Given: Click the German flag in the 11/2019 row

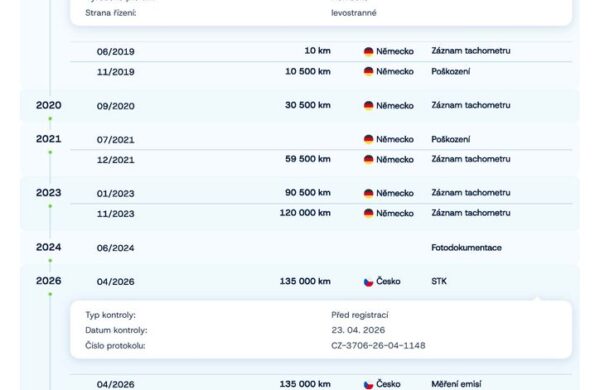Looking at the screenshot, I should click(x=368, y=72).
